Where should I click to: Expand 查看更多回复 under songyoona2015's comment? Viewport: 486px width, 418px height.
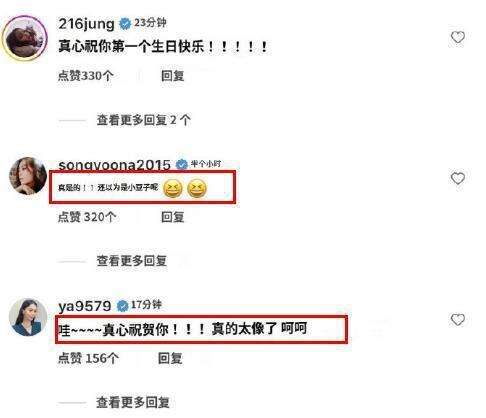tap(132, 261)
